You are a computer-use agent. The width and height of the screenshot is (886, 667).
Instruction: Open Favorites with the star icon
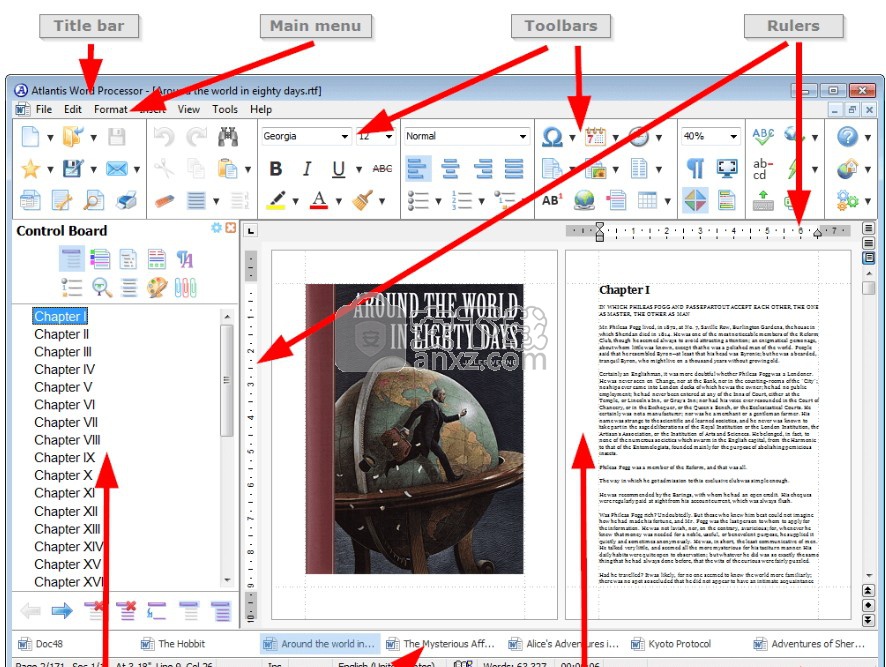pos(30,168)
